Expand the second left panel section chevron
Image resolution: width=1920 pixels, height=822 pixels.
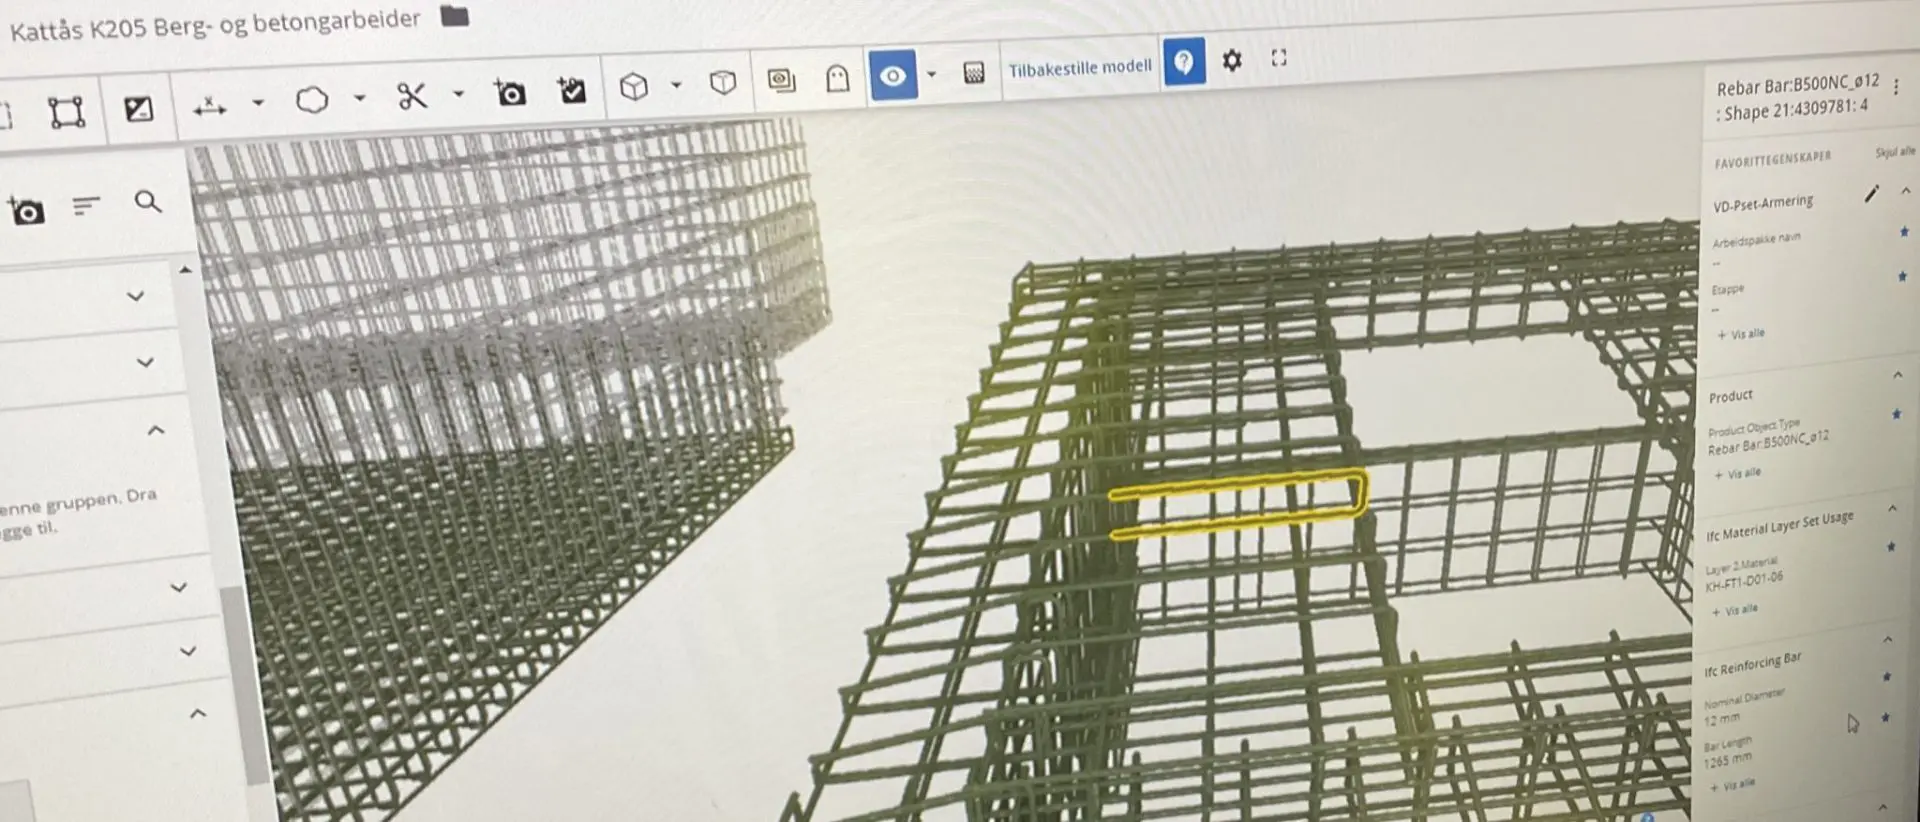pyautogui.click(x=145, y=362)
